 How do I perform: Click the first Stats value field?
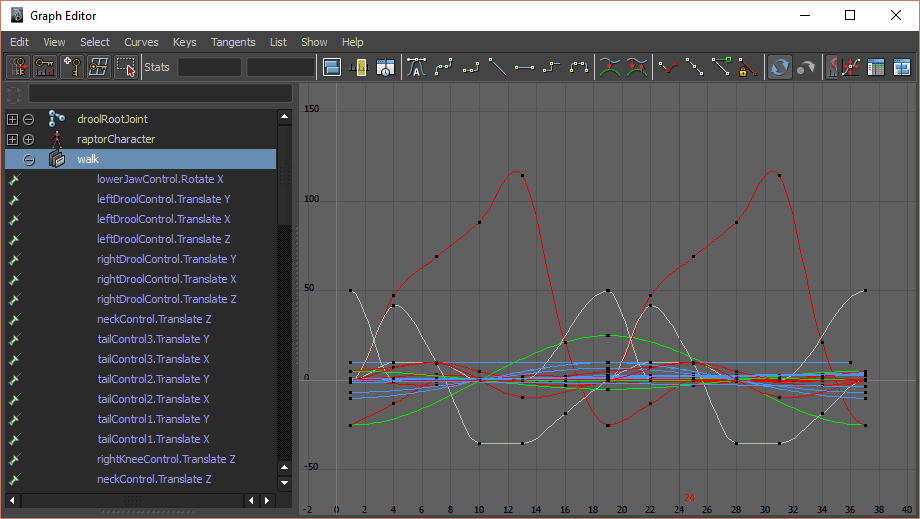click(209, 67)
